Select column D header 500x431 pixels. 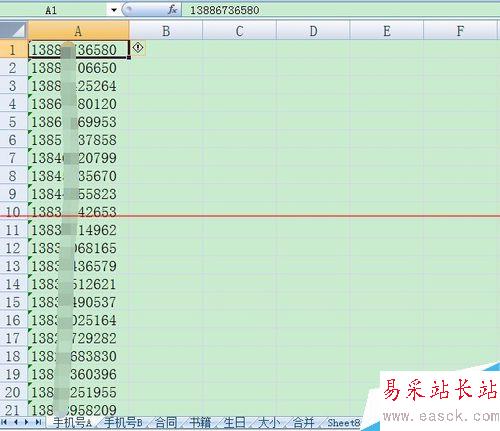[313, 31]
